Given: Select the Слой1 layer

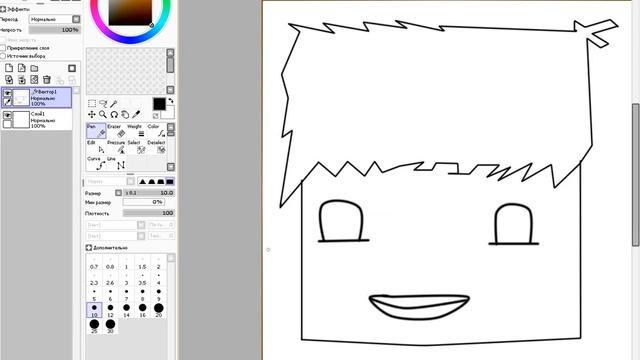Looking at the screenshot, I should click(36, 120).
